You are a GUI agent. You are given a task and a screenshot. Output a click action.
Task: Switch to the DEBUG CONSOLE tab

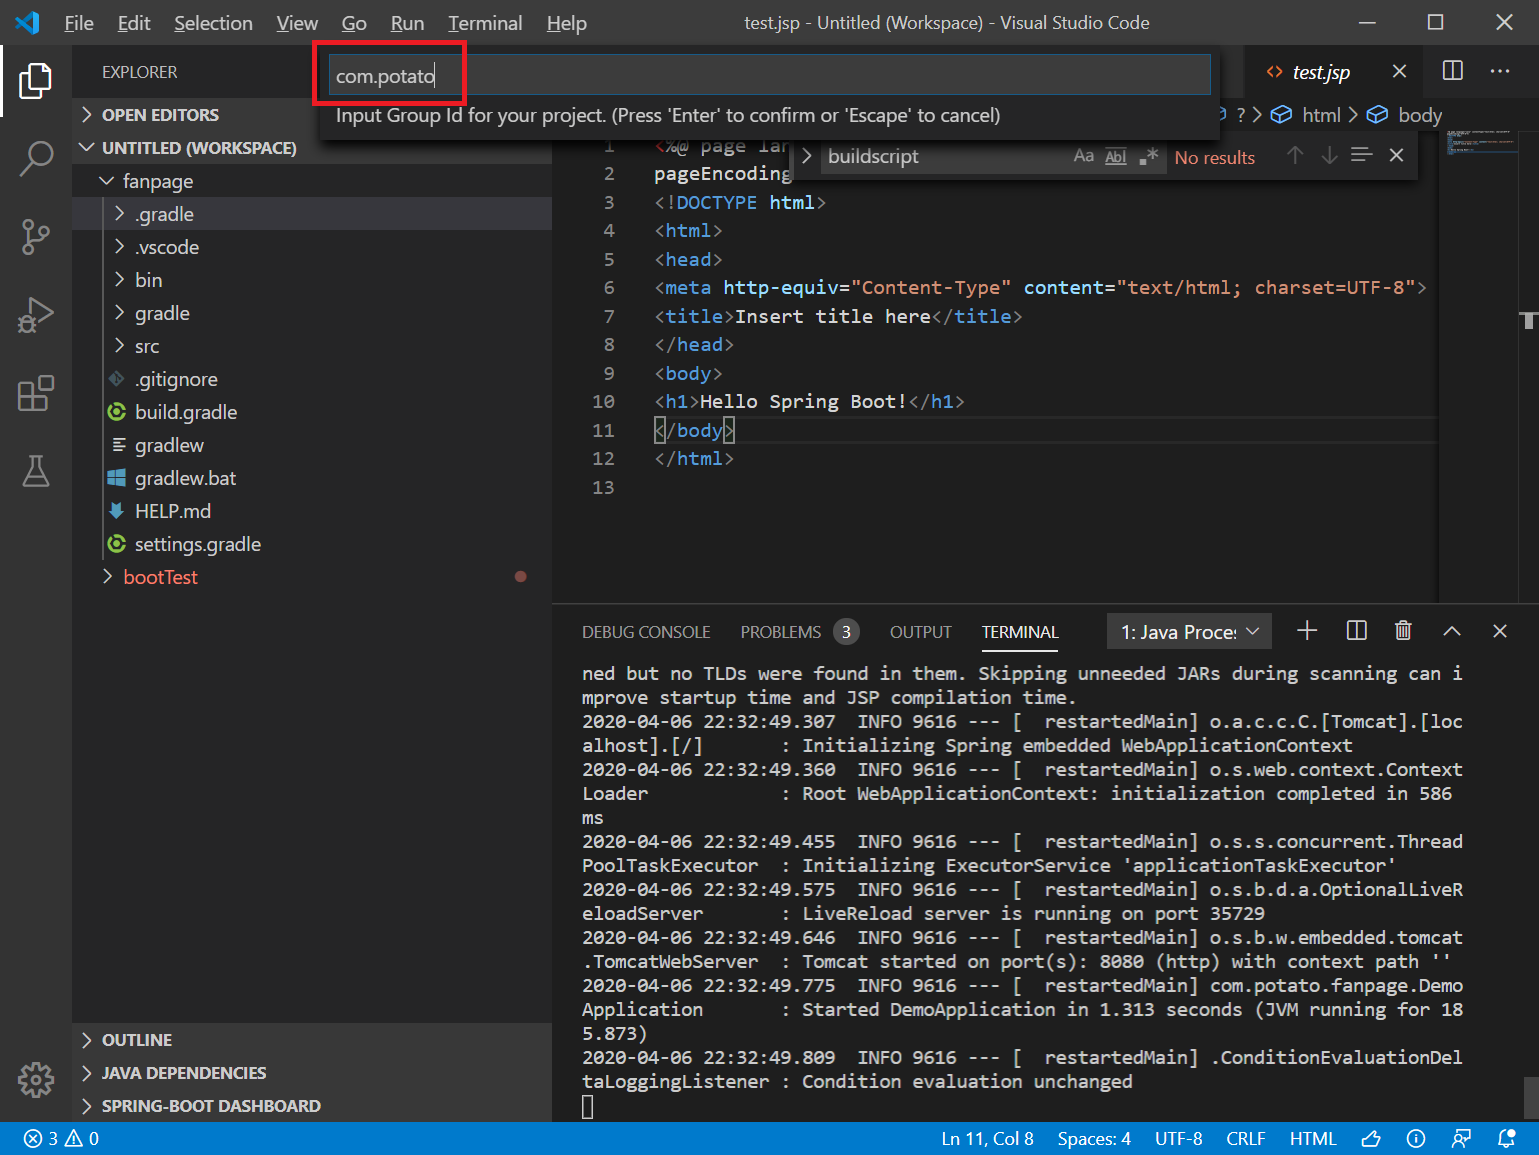[646, 632]
